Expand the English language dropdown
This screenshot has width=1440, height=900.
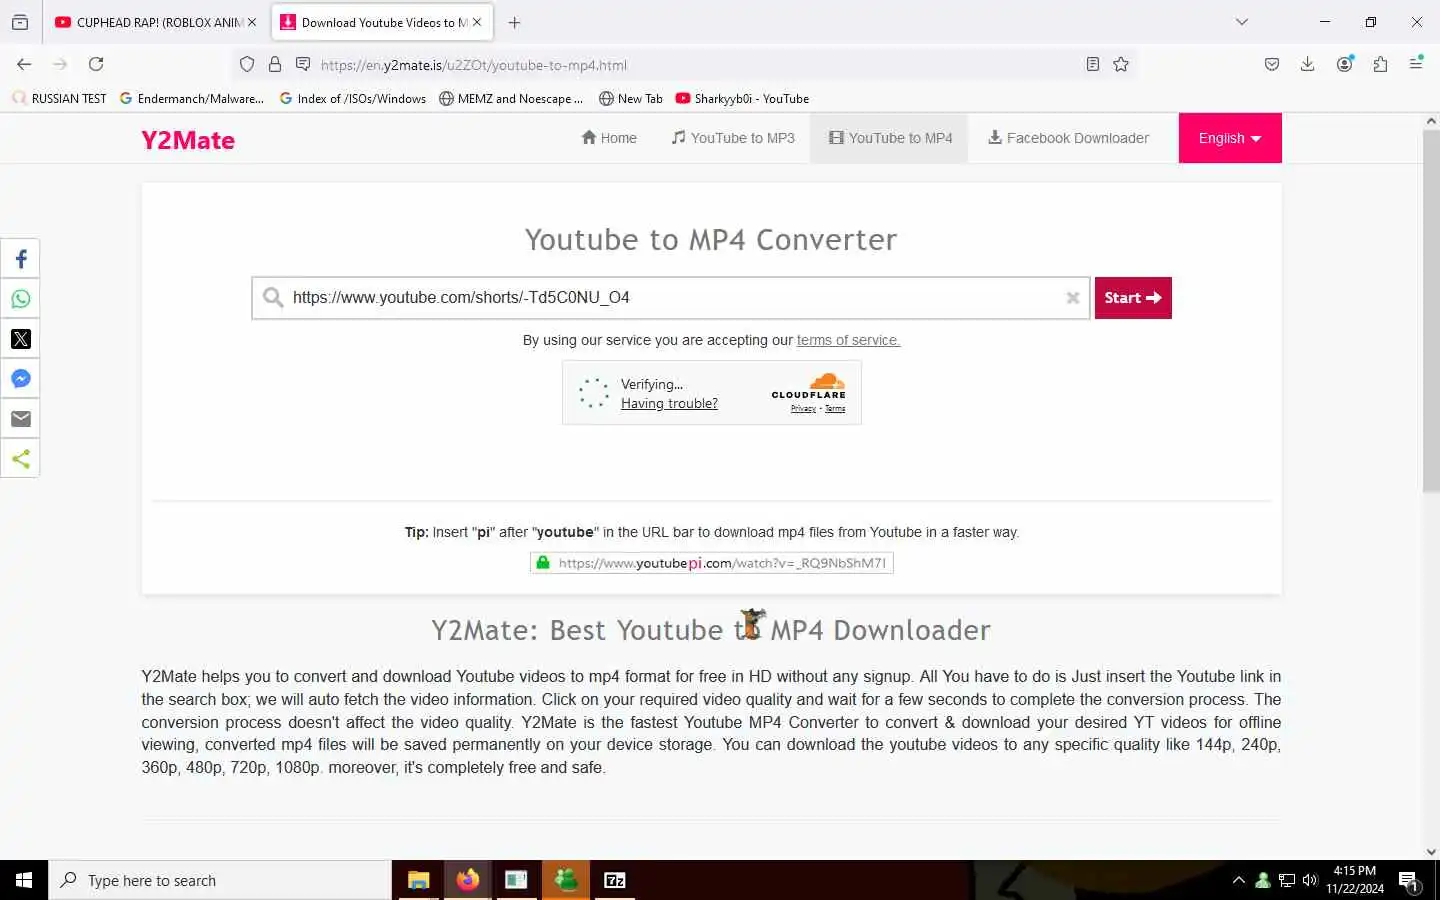point(1230,138)
